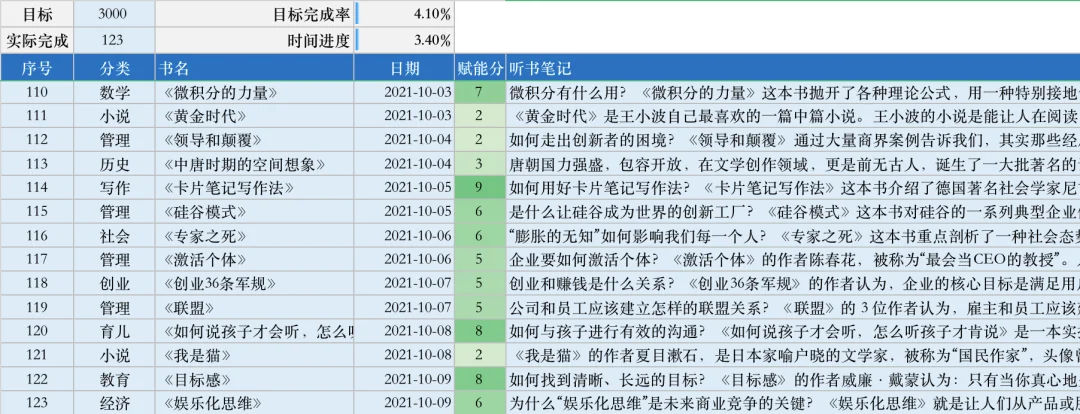Select score 2 for 《我是猫》
Image resolution: width=1080 pixels, height=414 pixels.
pyautogui.click(x=480, y=356)
